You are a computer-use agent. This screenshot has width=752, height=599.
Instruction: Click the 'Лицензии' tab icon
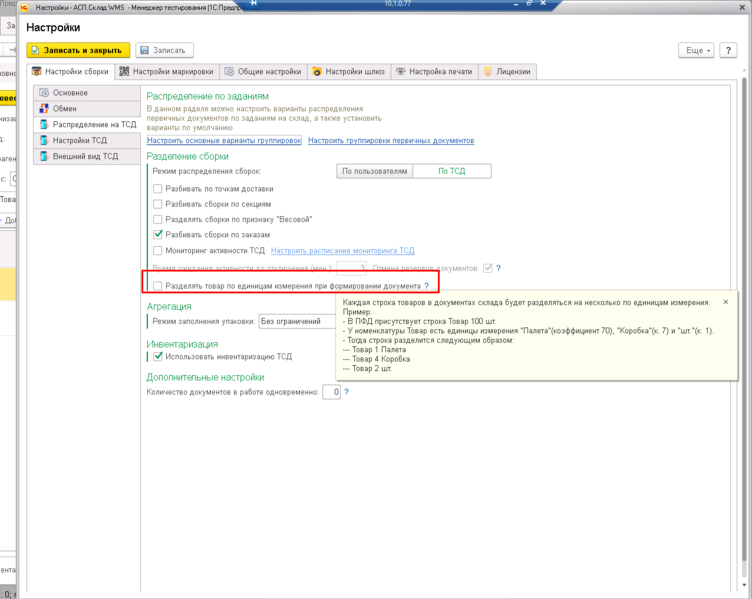[488, 71]
